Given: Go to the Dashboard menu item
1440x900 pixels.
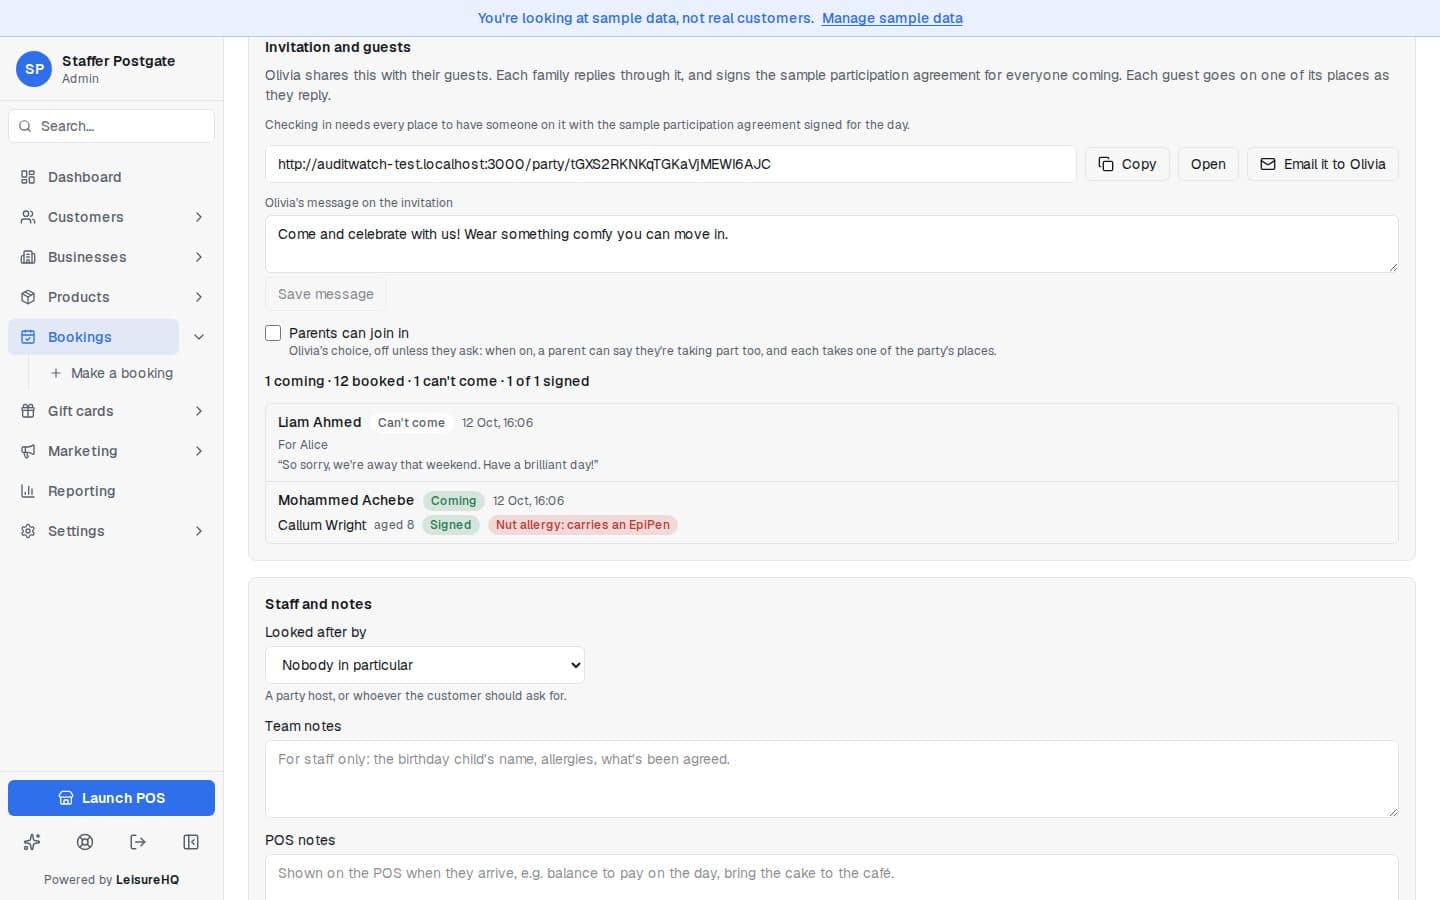Looking at the screenshot, I should [111, 177].
